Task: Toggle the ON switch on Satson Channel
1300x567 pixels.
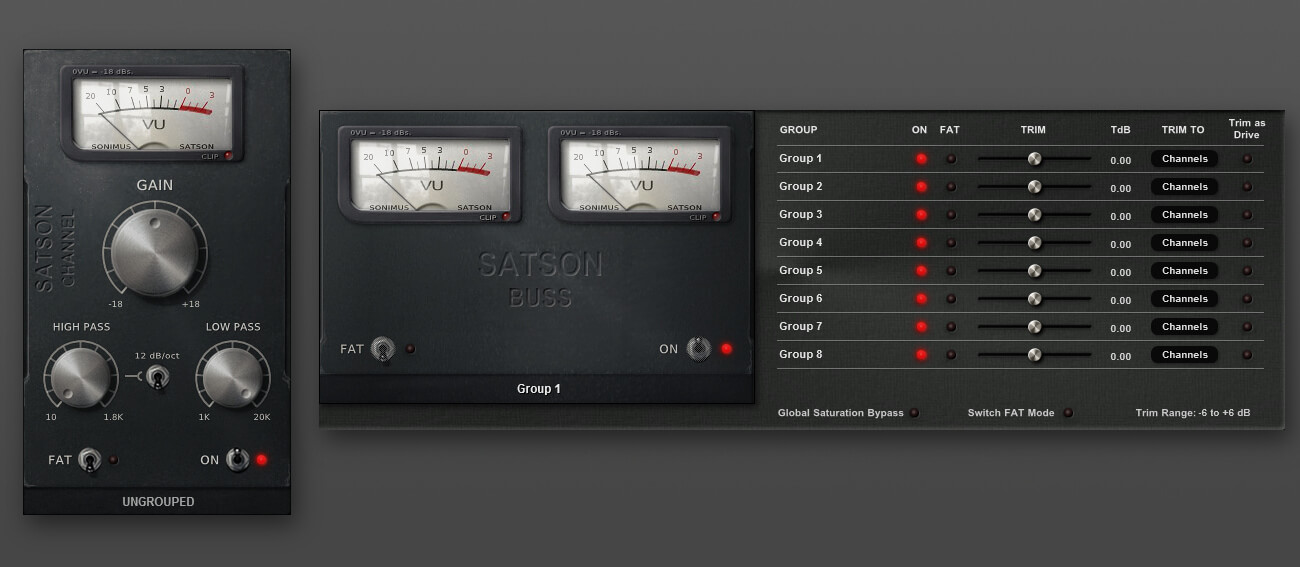Action: click(237, 460)
